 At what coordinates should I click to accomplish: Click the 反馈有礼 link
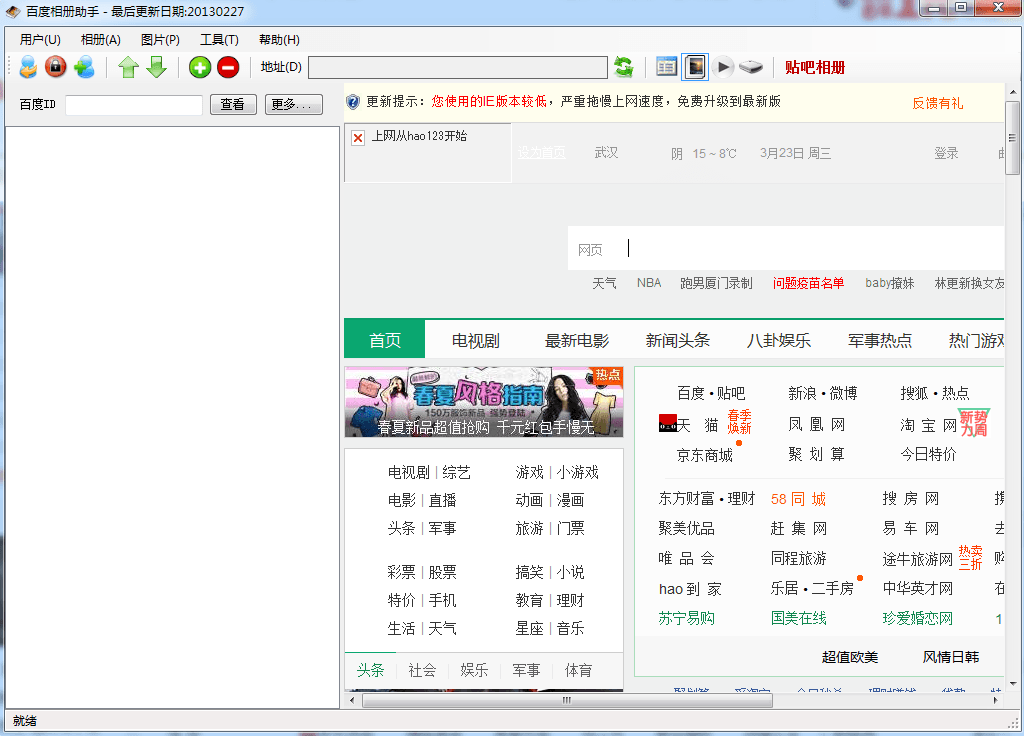tap(937, 103)
